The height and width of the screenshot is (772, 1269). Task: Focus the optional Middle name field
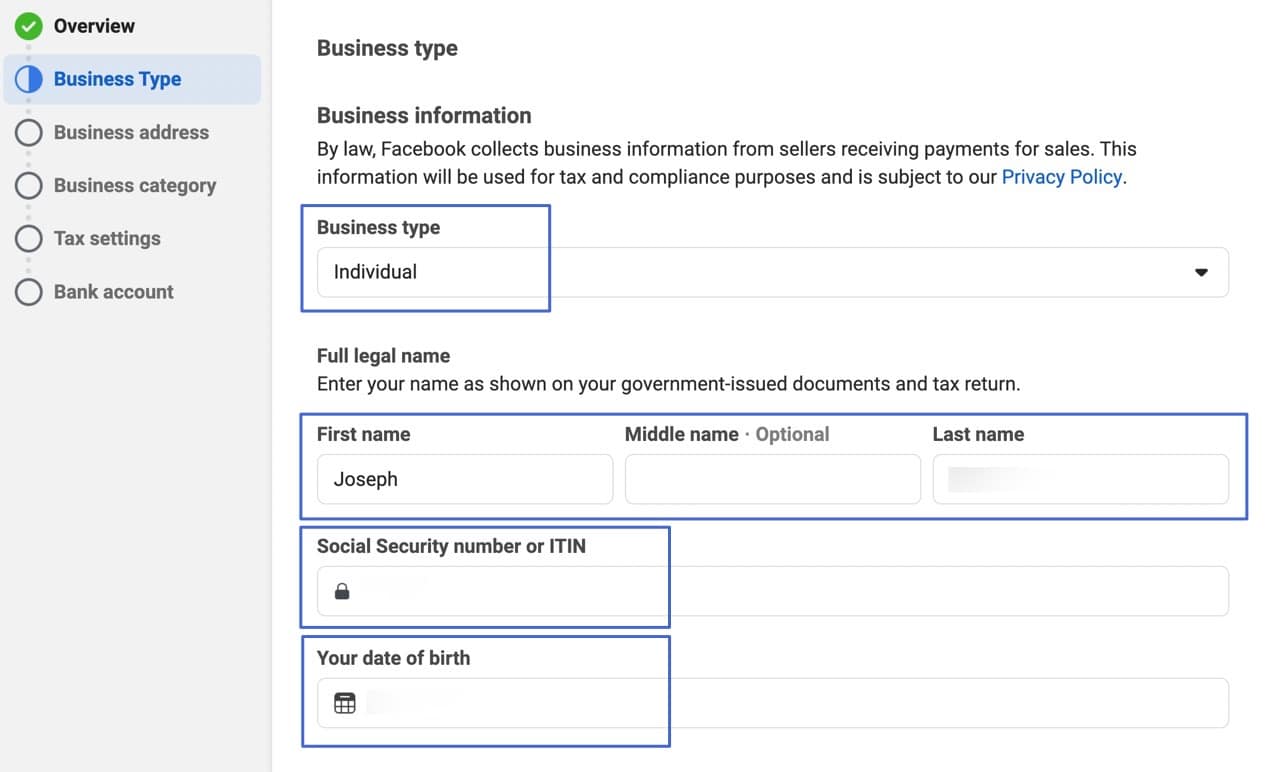[x=772, y=479]
